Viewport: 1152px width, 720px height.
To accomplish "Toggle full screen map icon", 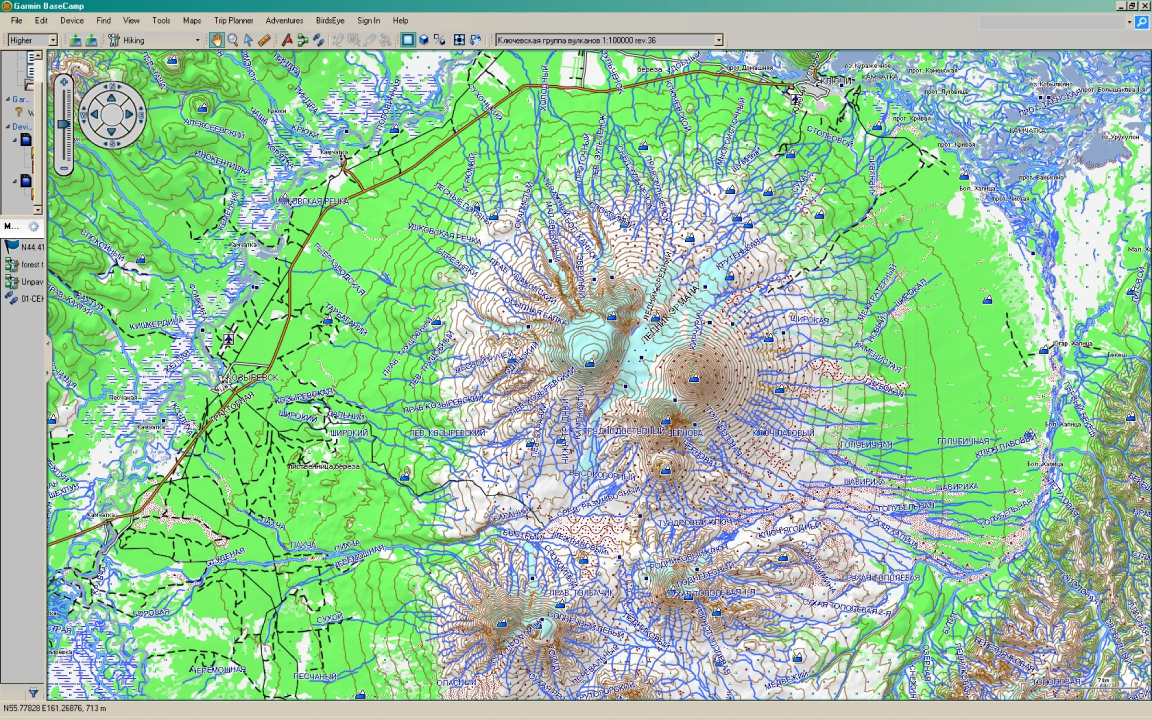I will tap(460, 40).
